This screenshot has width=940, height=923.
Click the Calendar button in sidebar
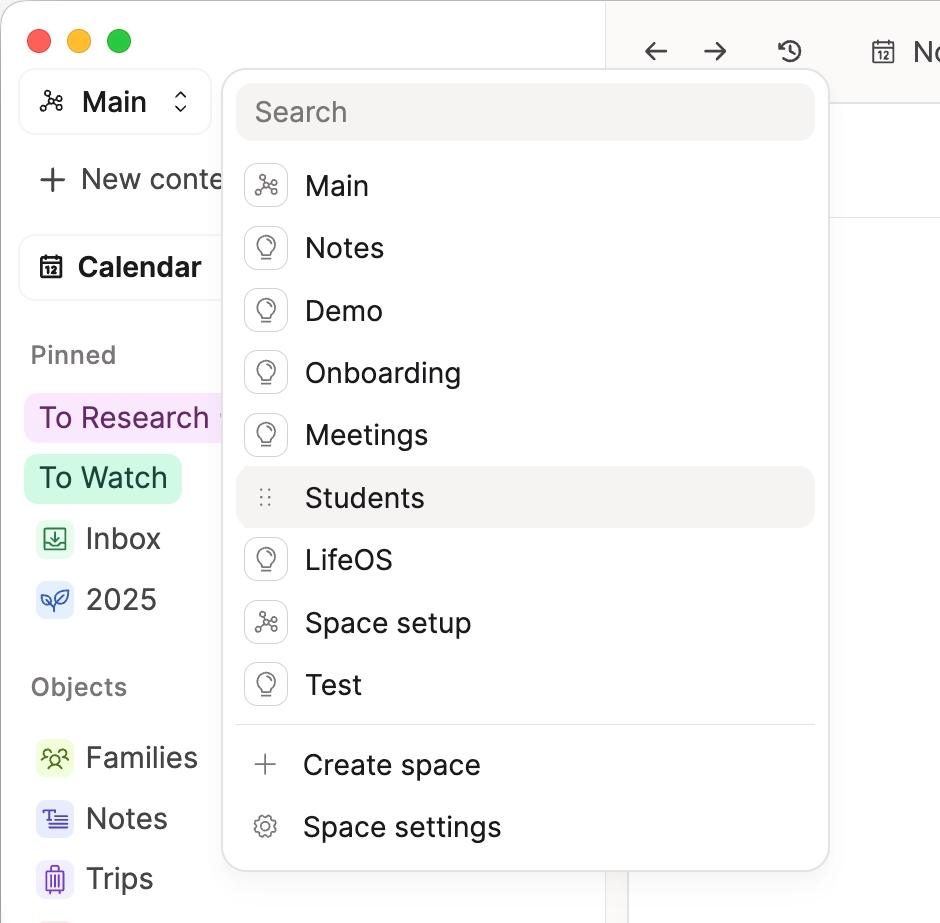120,267
